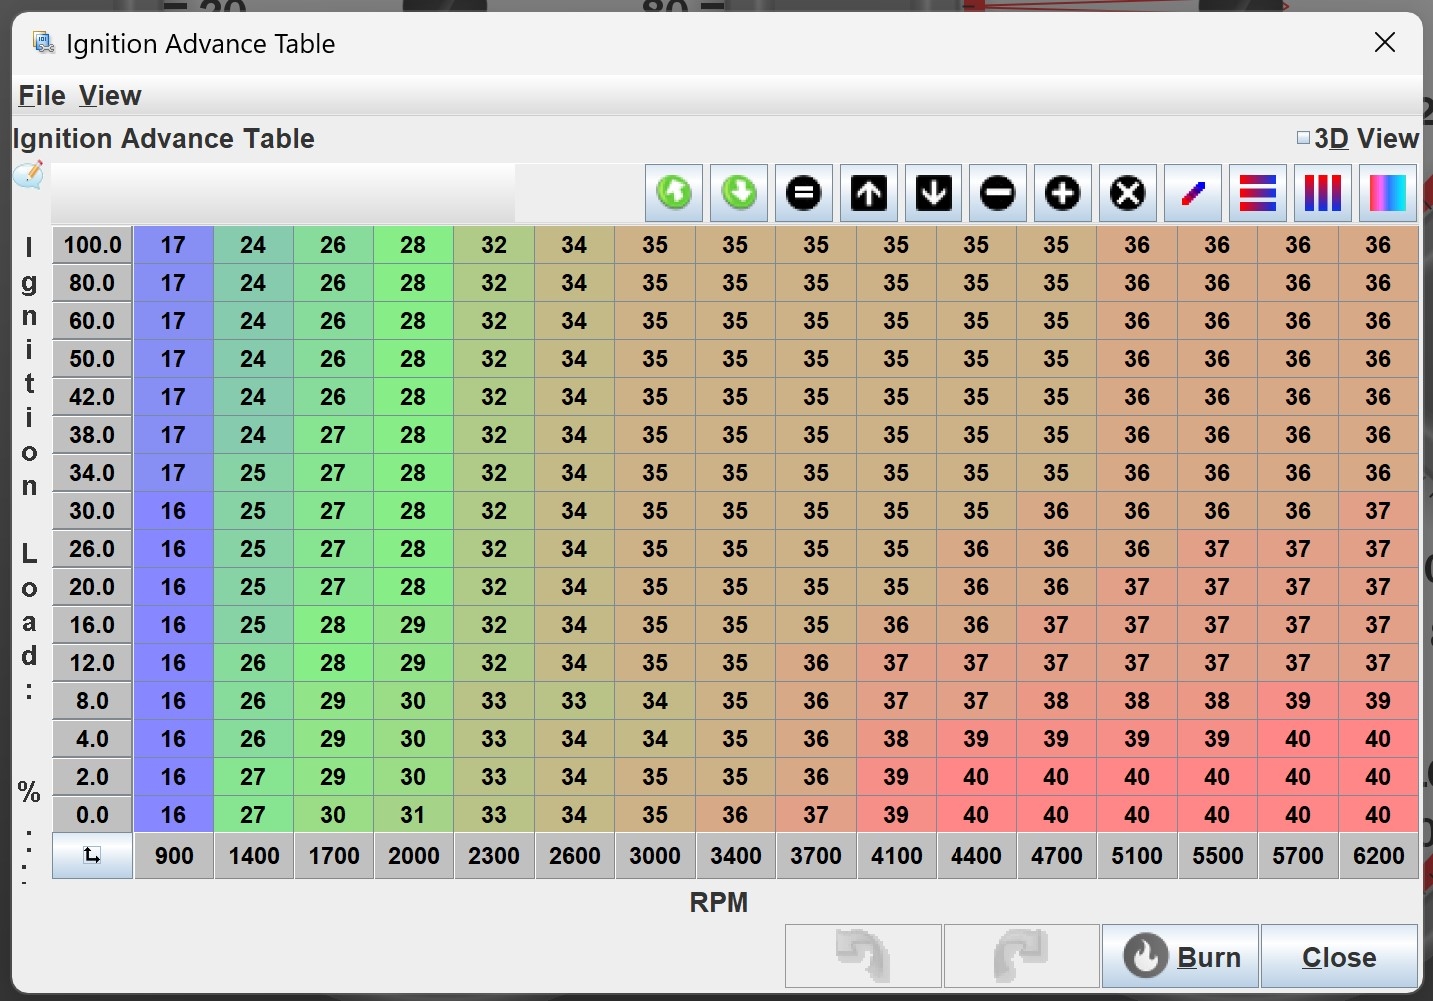Click the Close button
This screenshot has height=1001, width=1433.
(x=1338, y=957)
